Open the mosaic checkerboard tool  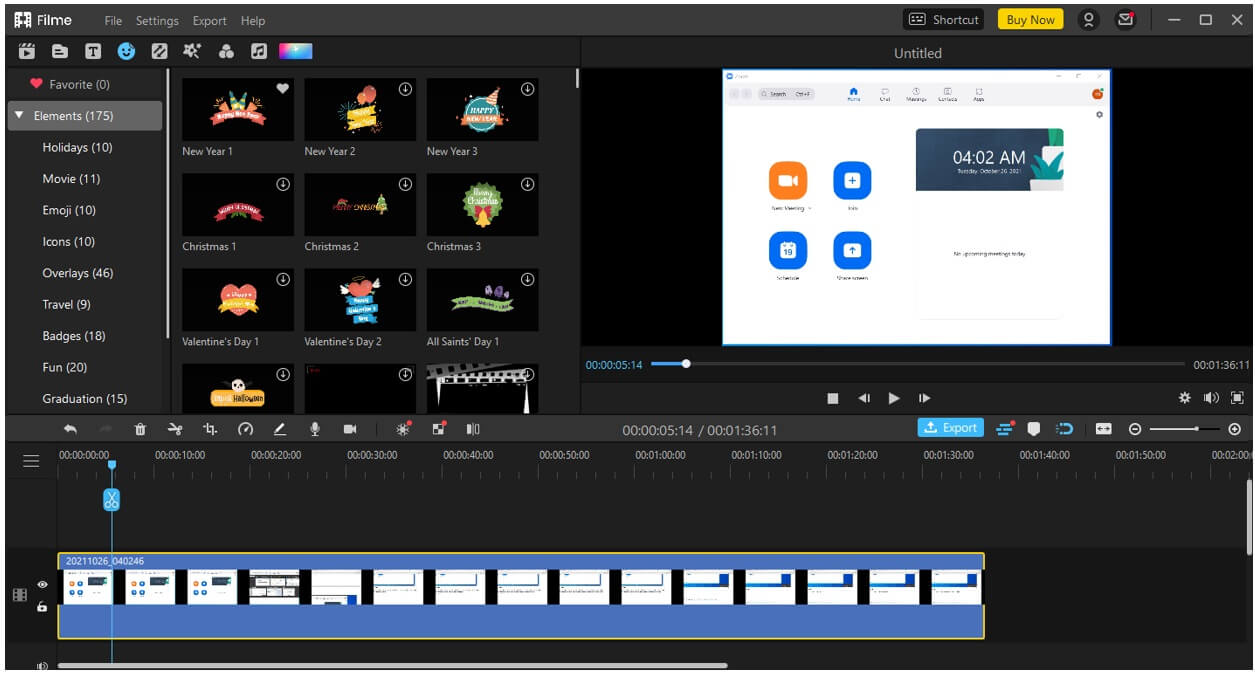[x=439, y=429]
